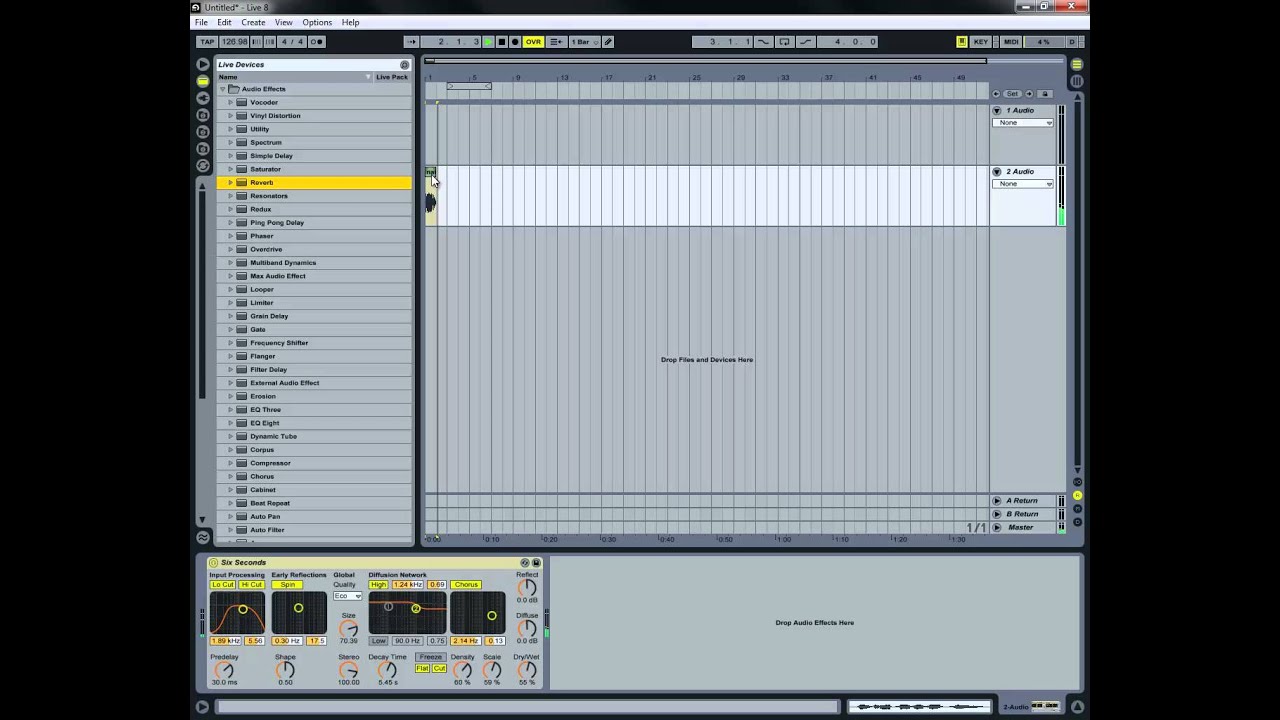Open the Eco quality dropdown
Viewport: 1280px width, 720px height.
pos(347,596)
